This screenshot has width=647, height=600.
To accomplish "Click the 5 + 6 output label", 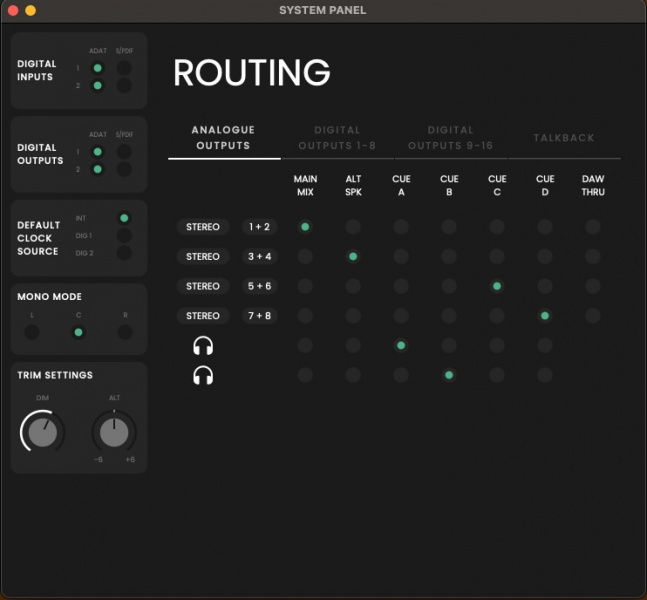I will pyautogui.click(x=260, y=286).
